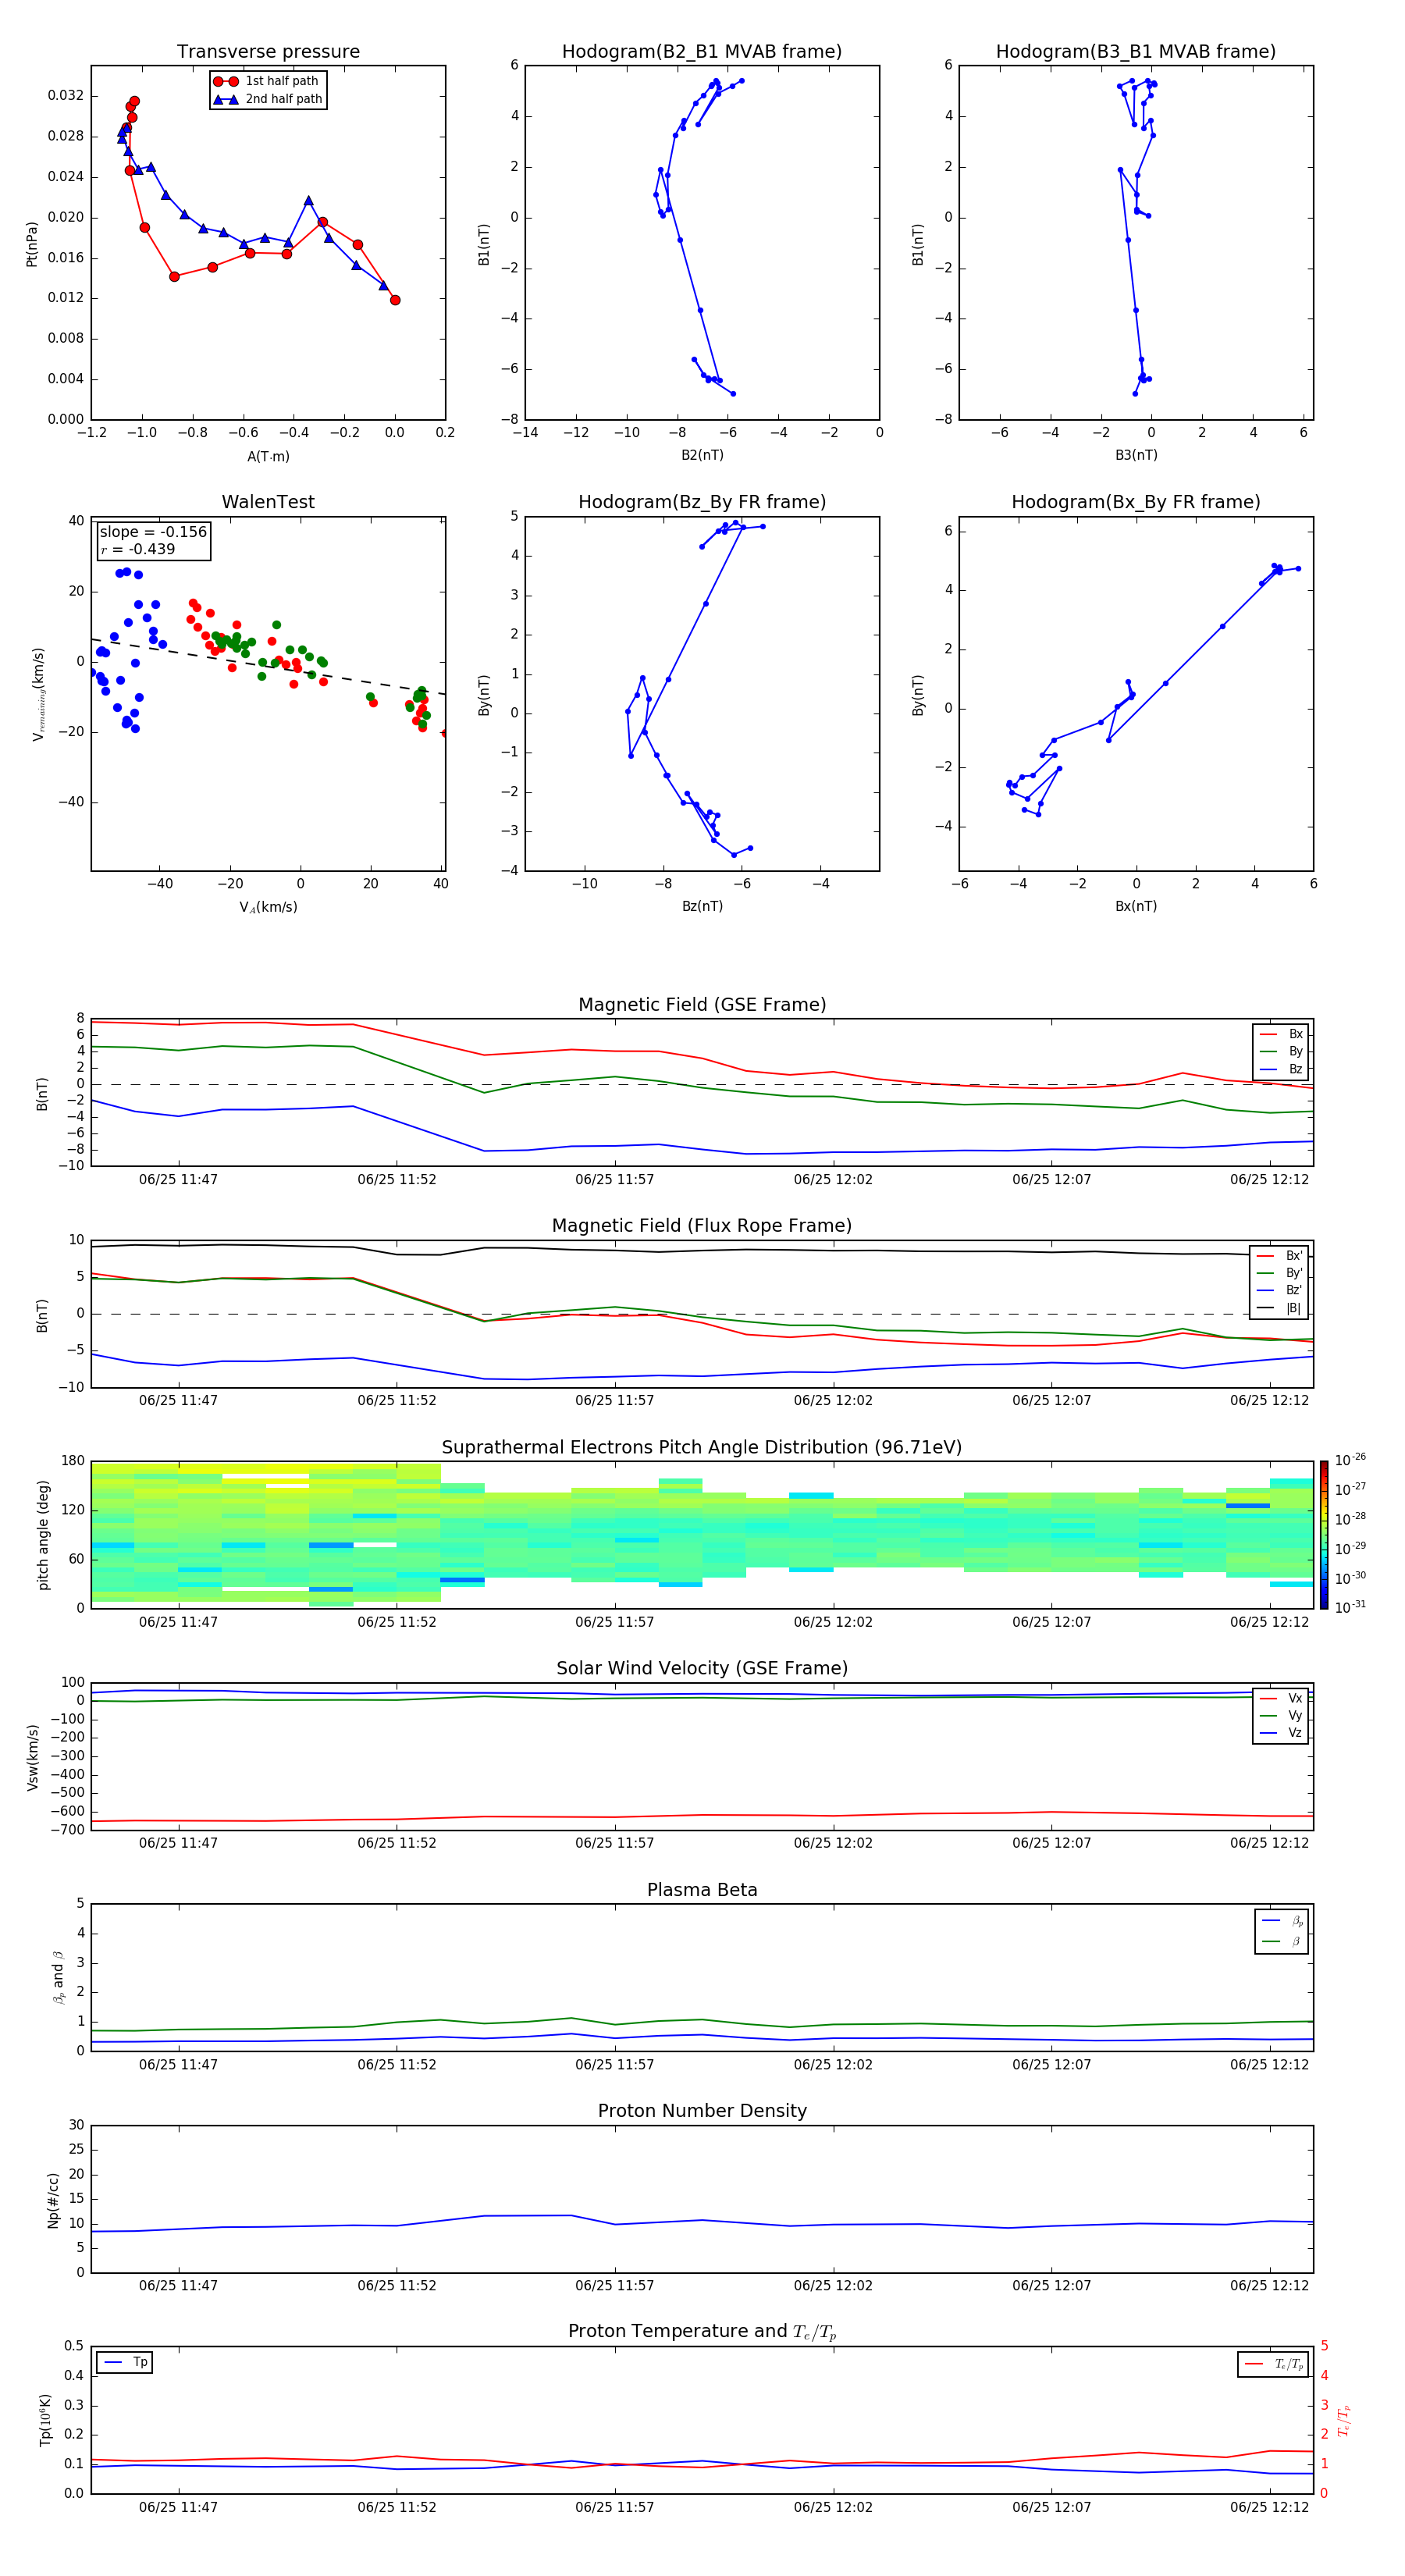Click 'Proton Number Density' title
The width and height of the screenshot is (1405, 2576).
click(702, 2111)
